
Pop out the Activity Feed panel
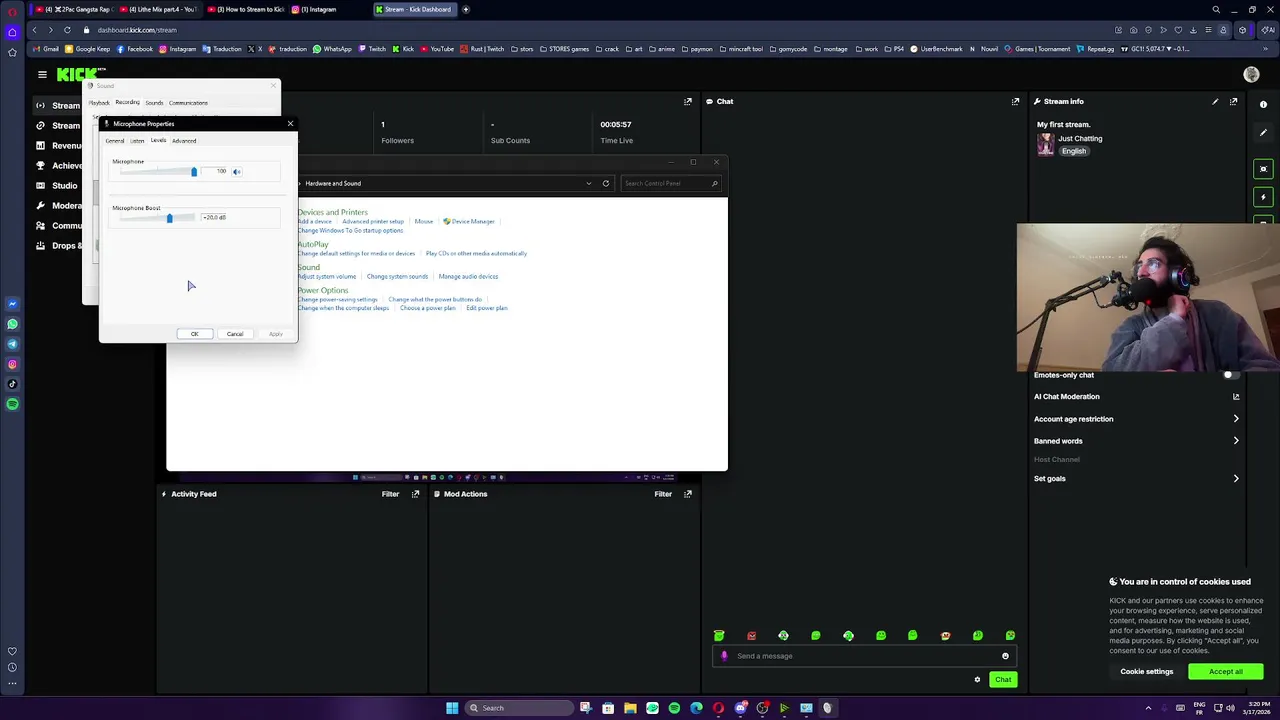coord(415,494)
